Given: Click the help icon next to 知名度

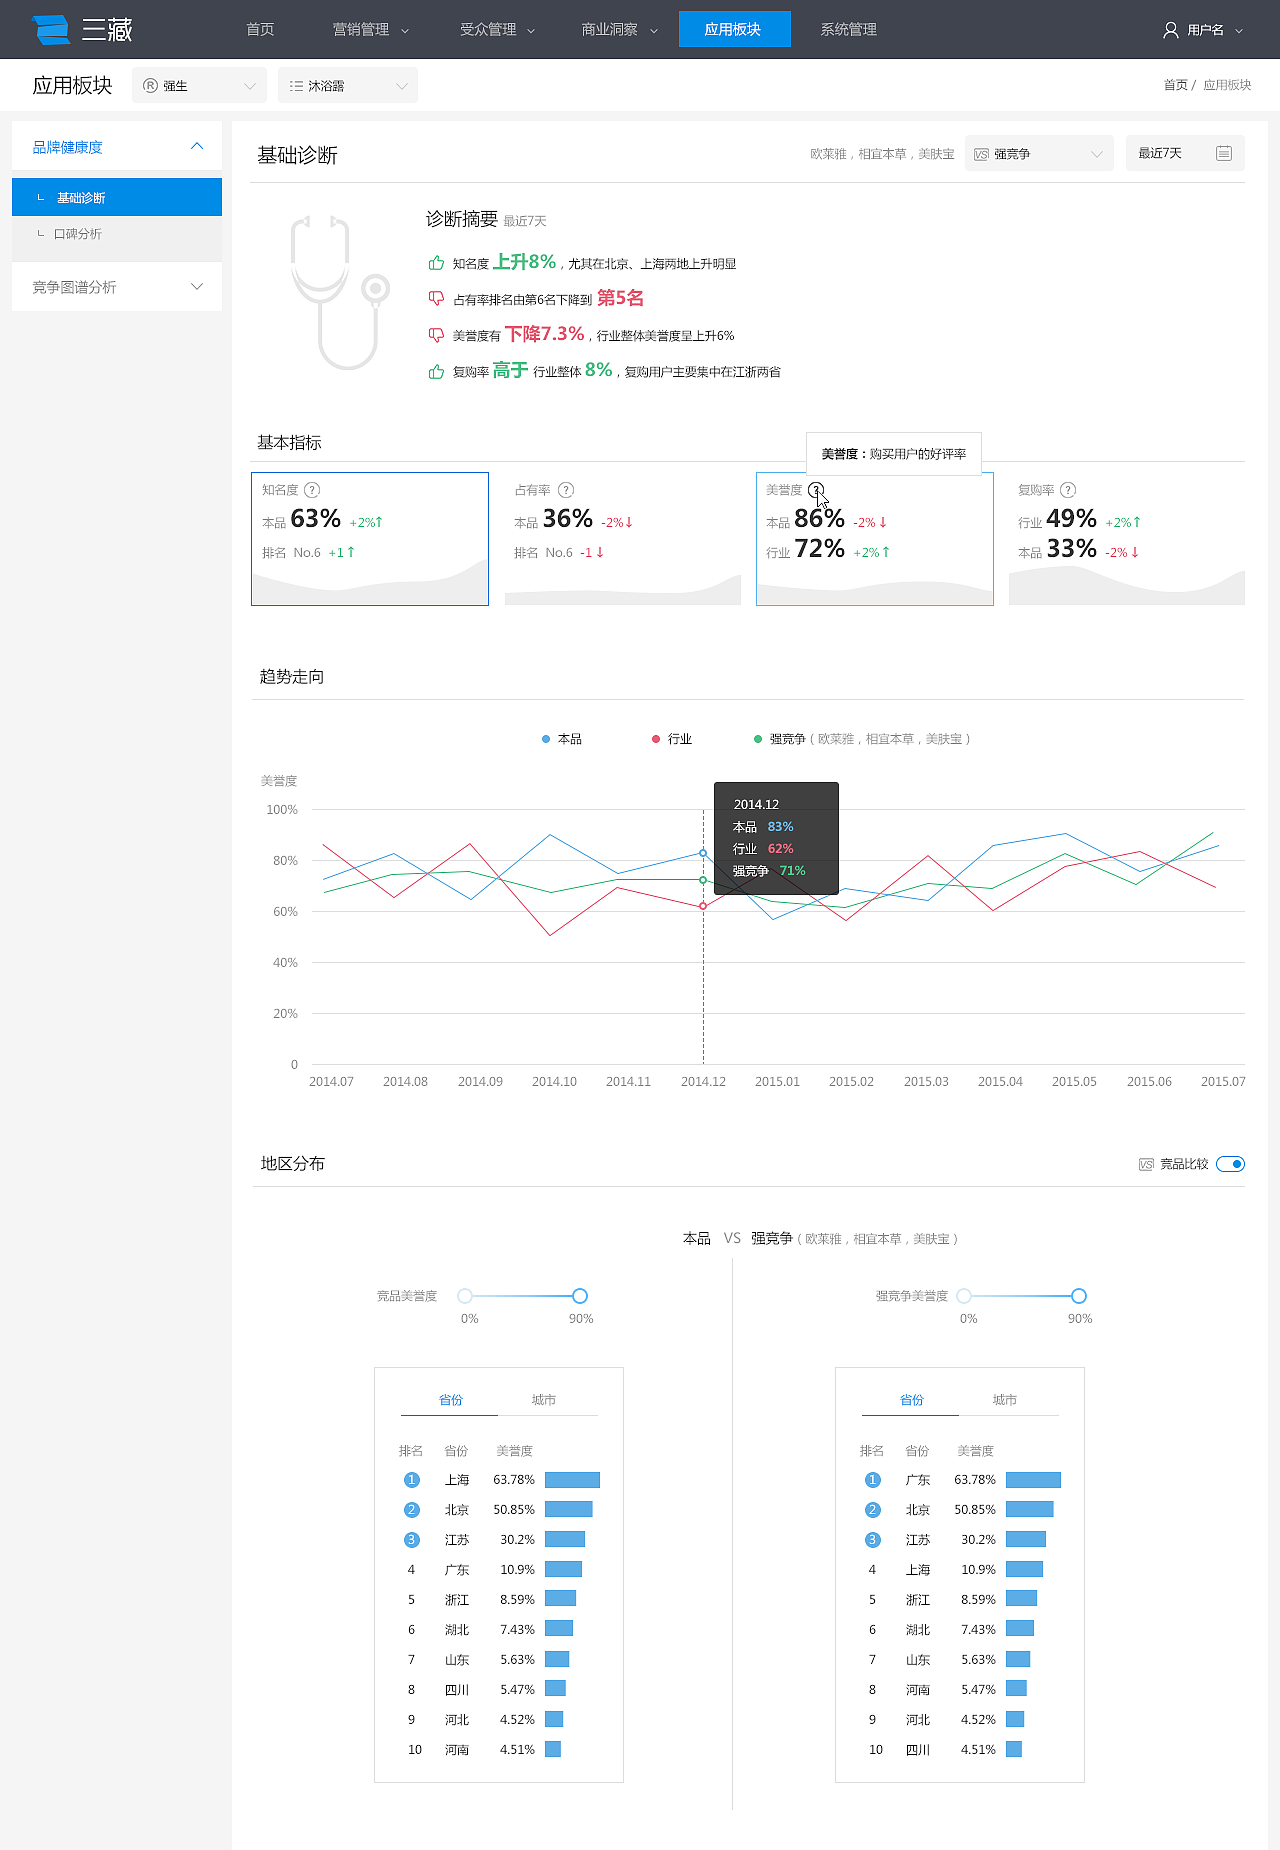Looking at the screenshot, I should (312, 490).
